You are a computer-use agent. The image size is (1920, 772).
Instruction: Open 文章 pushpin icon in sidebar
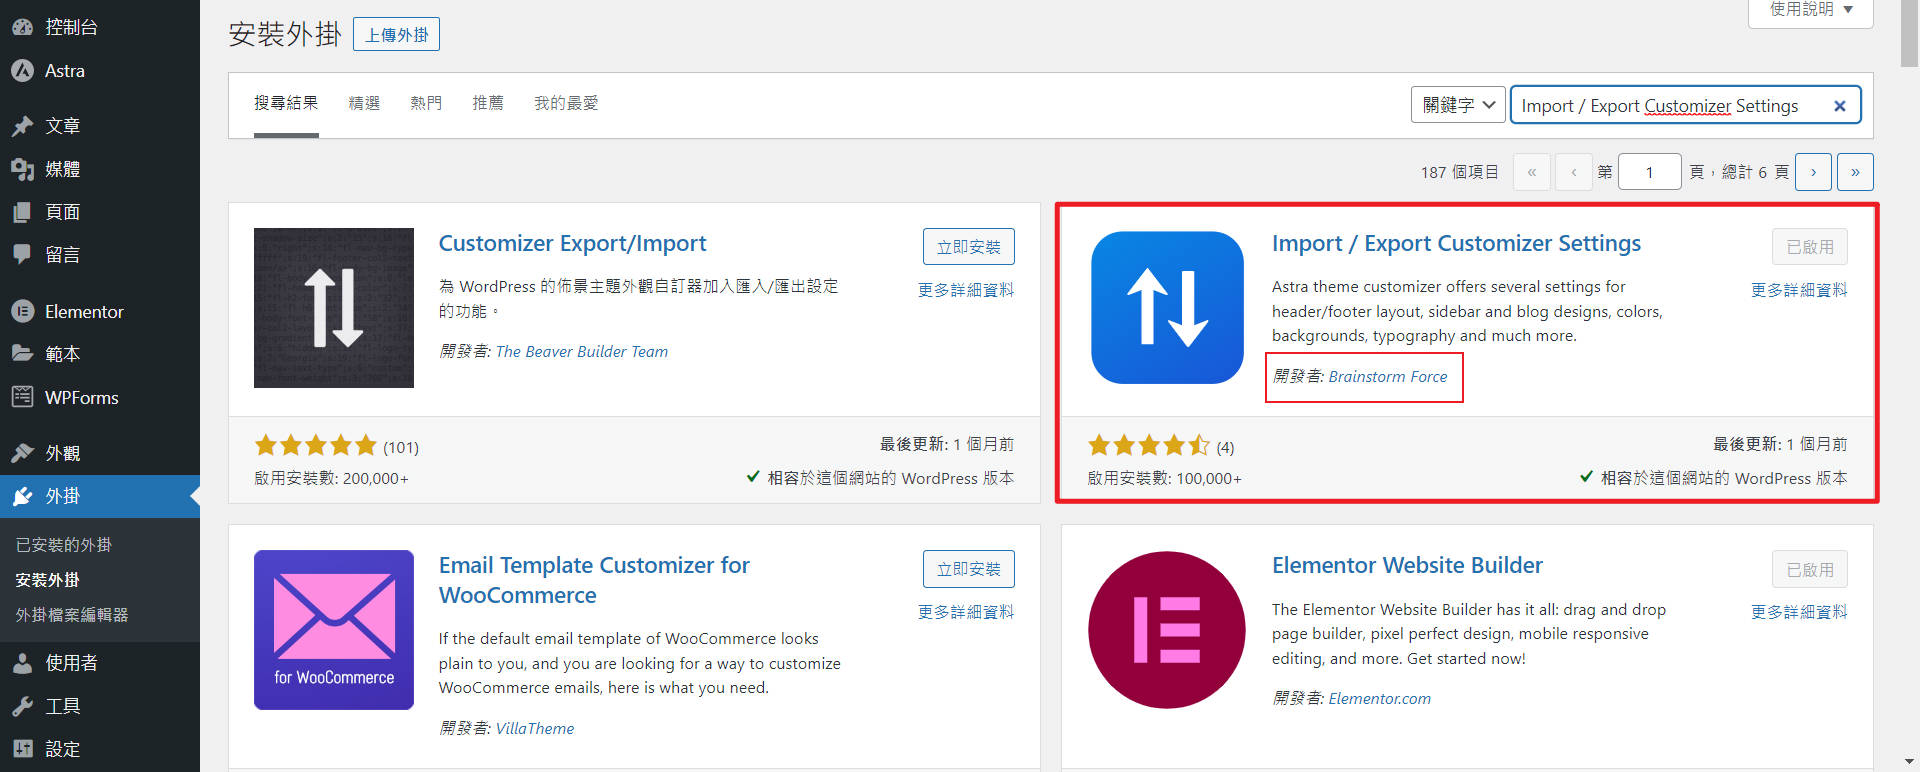coord(22,126)
